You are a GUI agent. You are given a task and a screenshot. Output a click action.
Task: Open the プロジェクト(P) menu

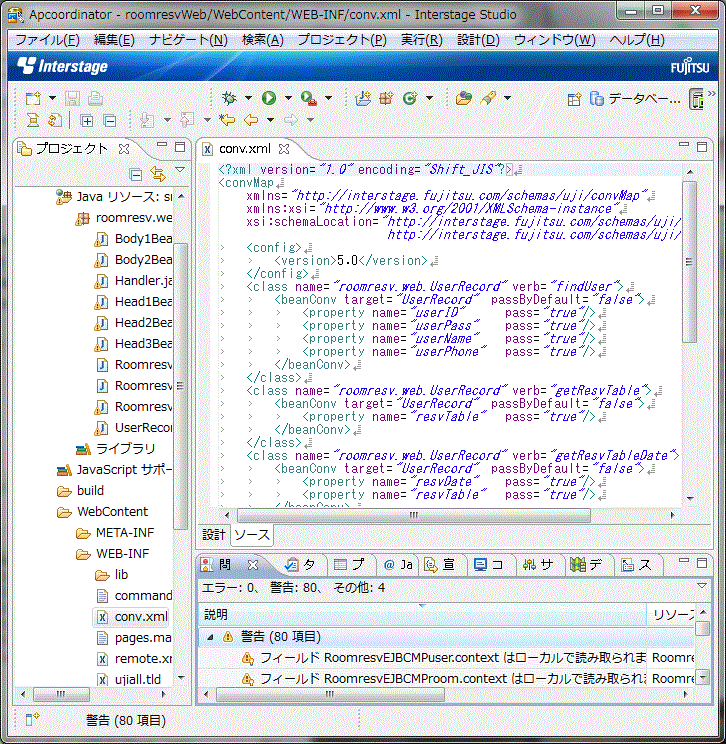point(342,40)
